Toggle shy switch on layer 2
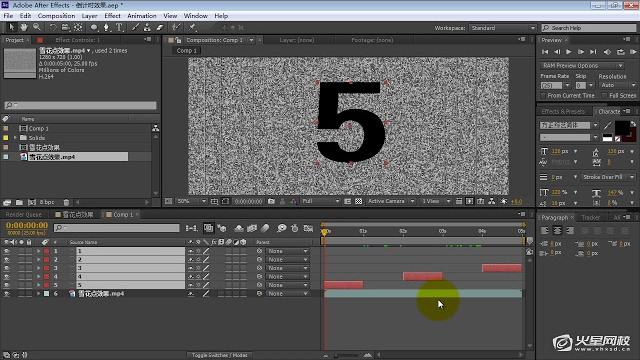Screen dimensions: 640x360 [190, 260]
